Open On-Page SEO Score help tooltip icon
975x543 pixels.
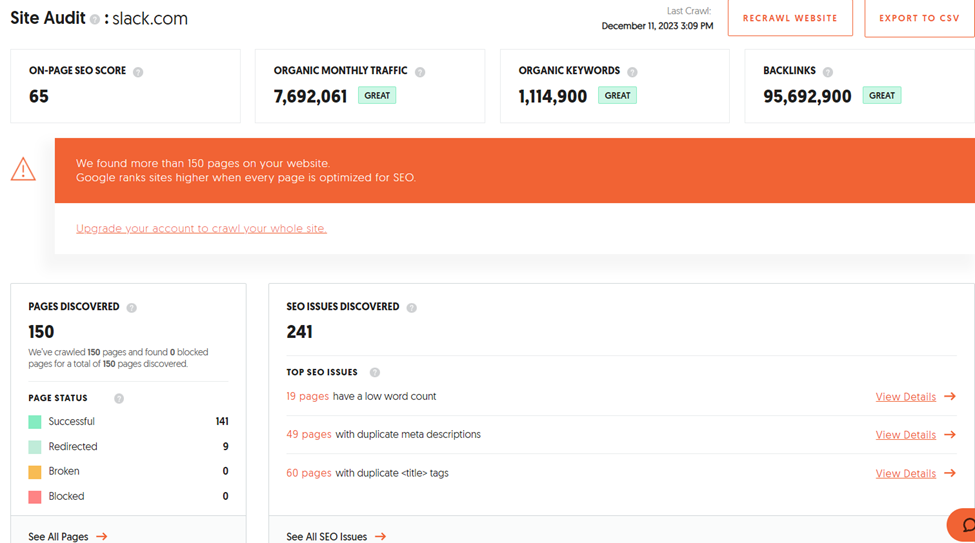click(x=138, y=72)
